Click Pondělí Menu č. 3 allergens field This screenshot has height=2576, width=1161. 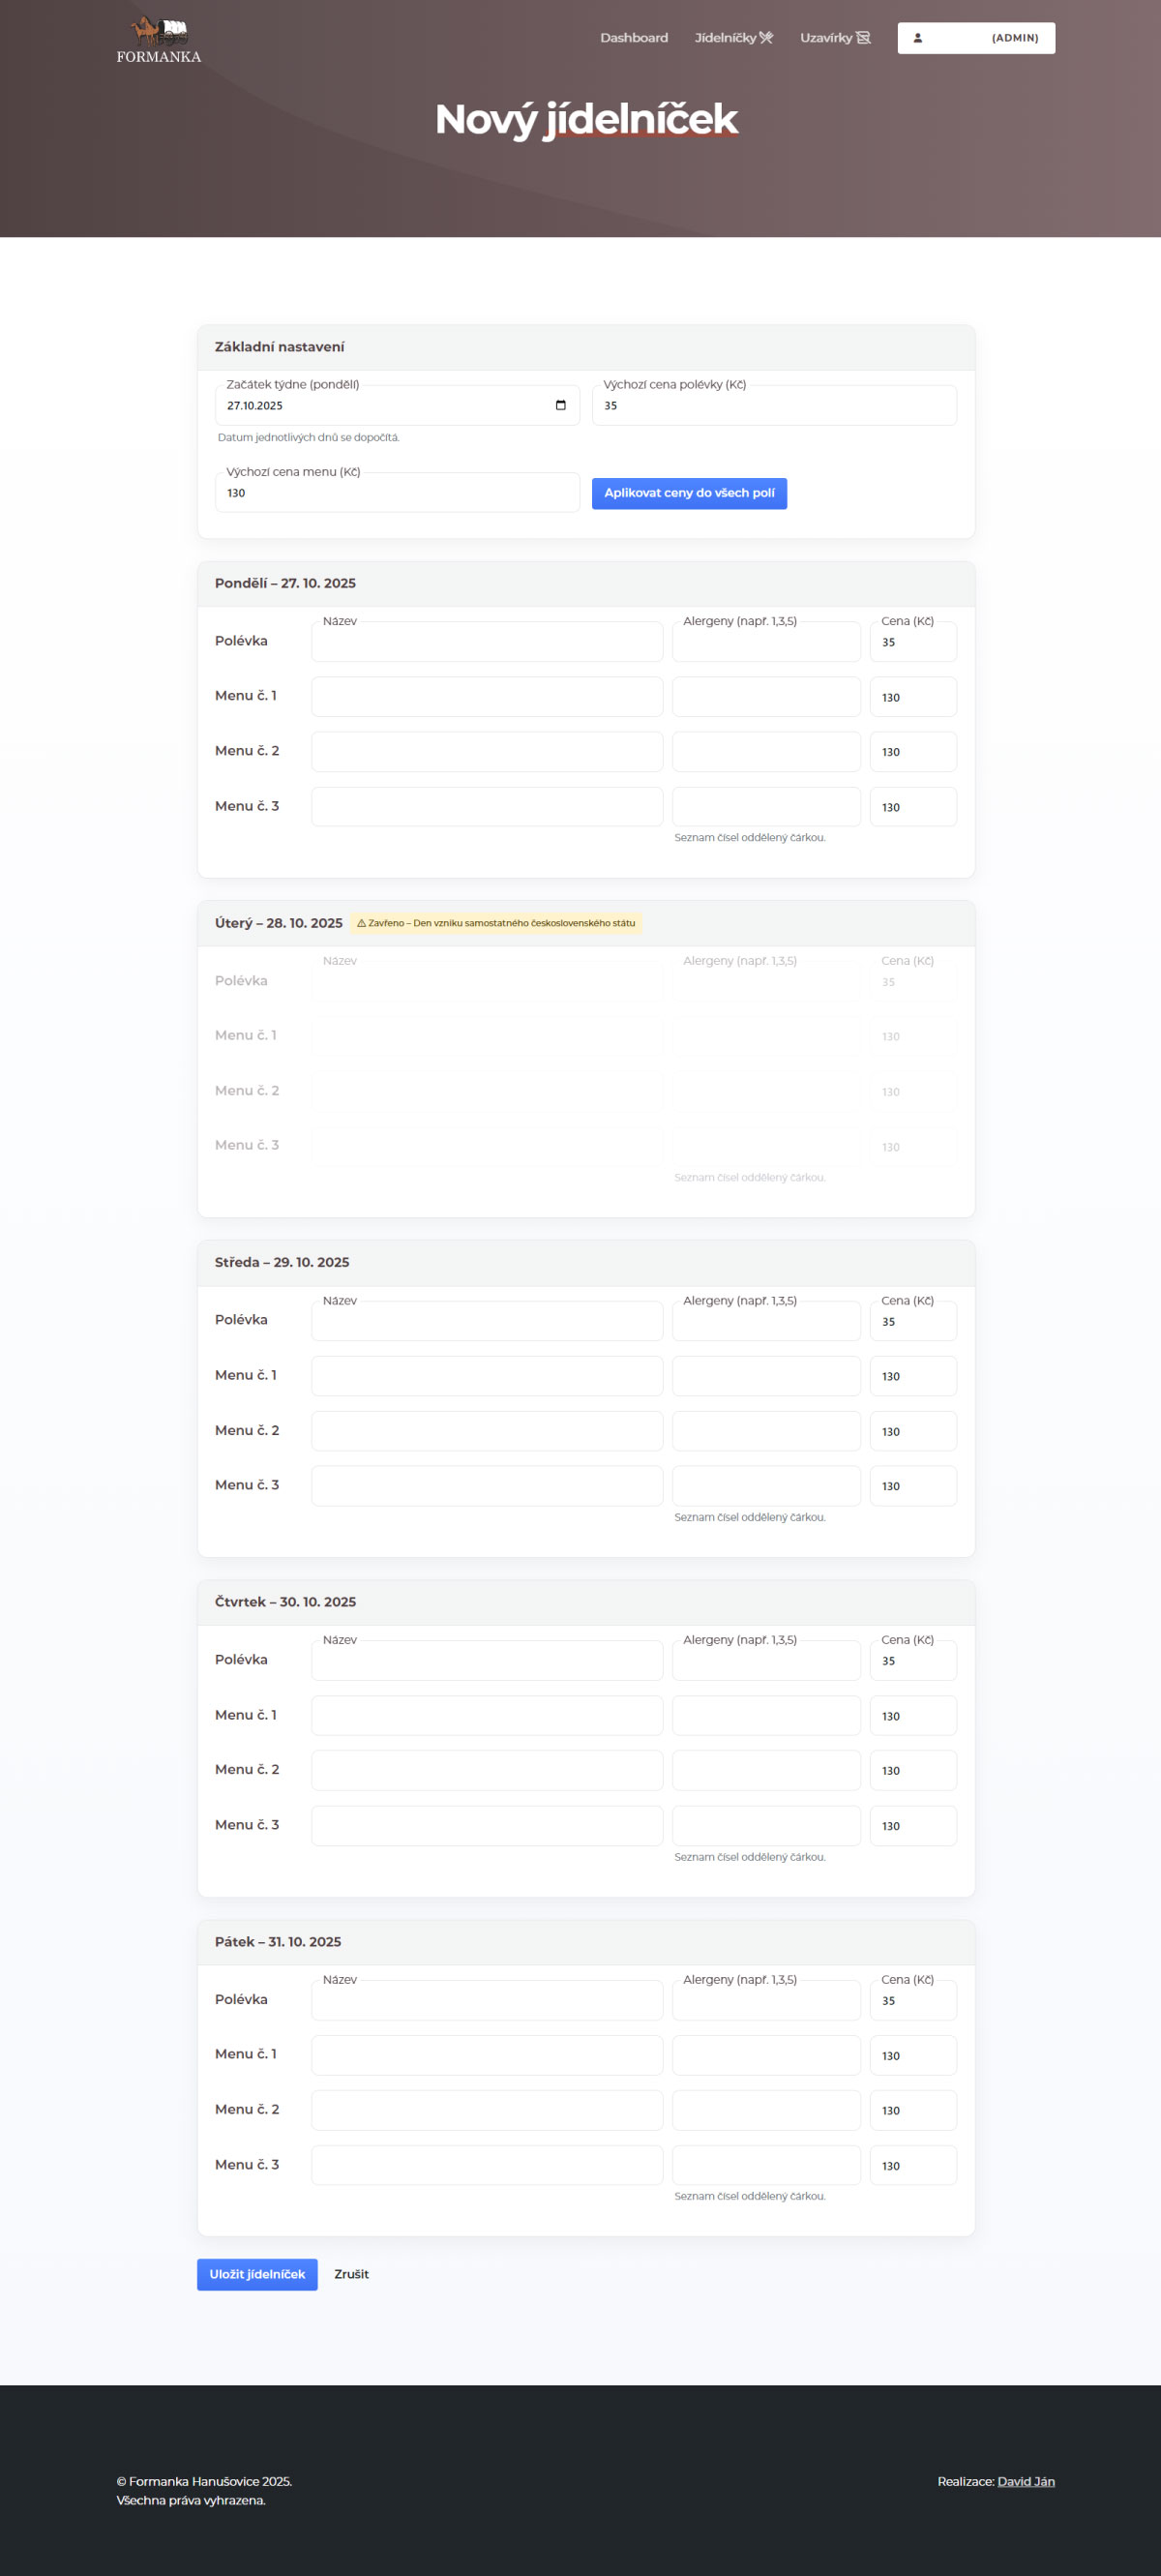[765, 807]
